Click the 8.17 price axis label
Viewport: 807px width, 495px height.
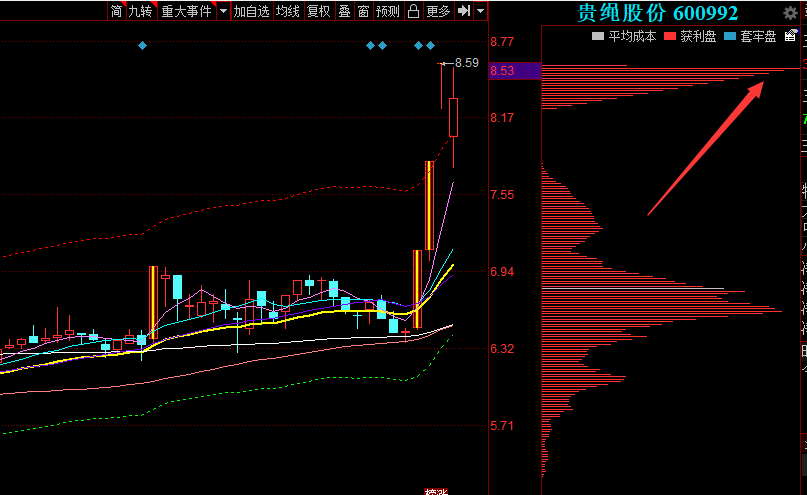[x=502, y=118]
